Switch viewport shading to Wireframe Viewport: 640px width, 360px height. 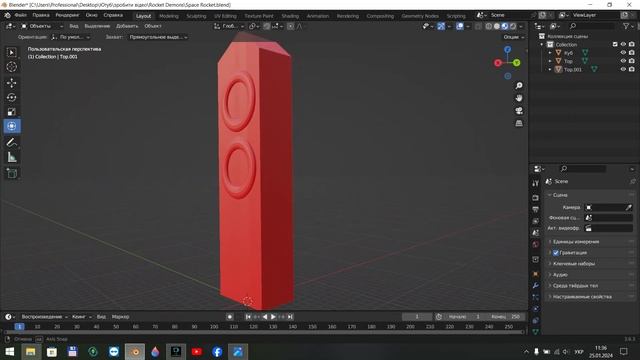[489, 26]
